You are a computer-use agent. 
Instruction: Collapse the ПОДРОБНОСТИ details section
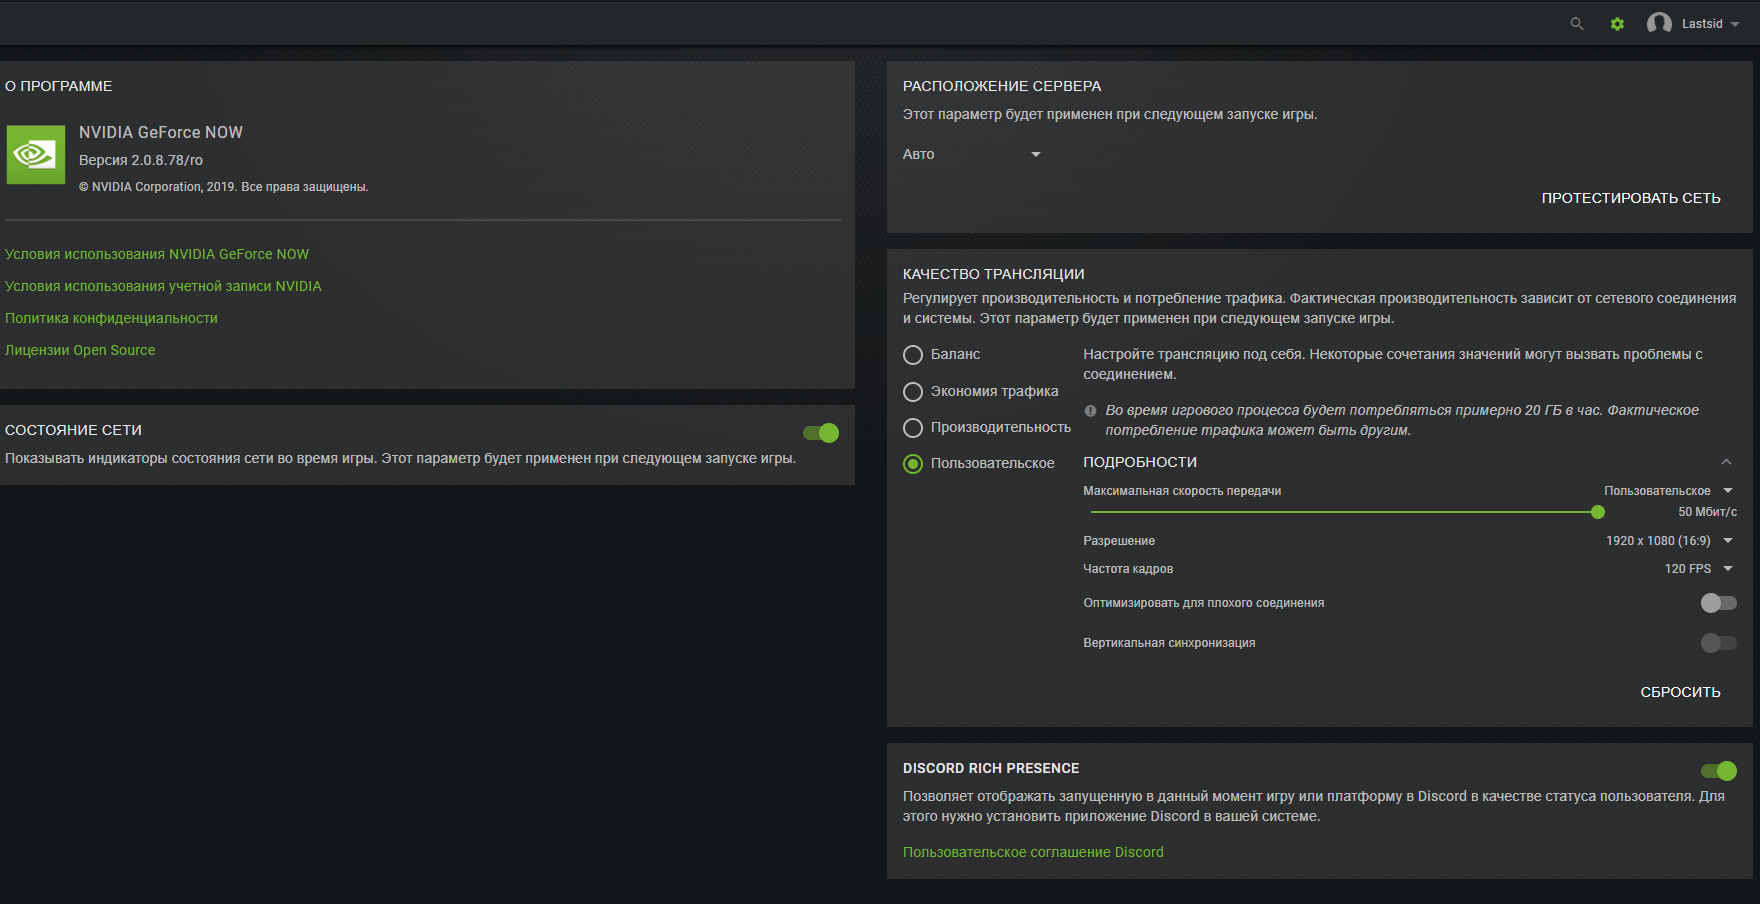point(1726,462)
